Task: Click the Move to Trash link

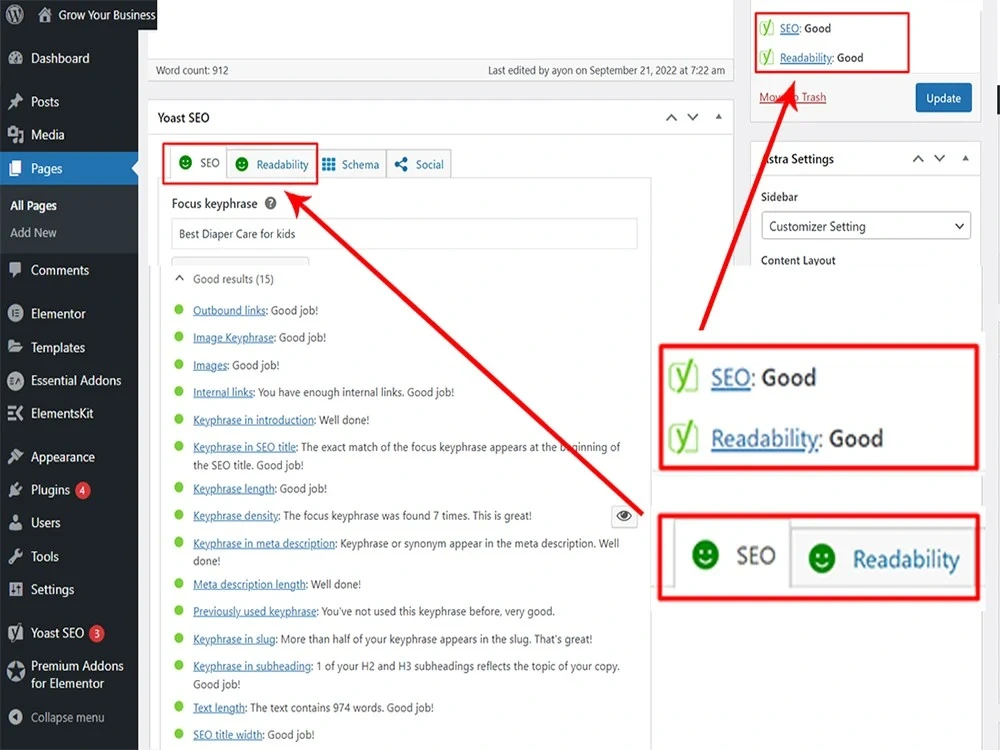Action: (792, 97)
